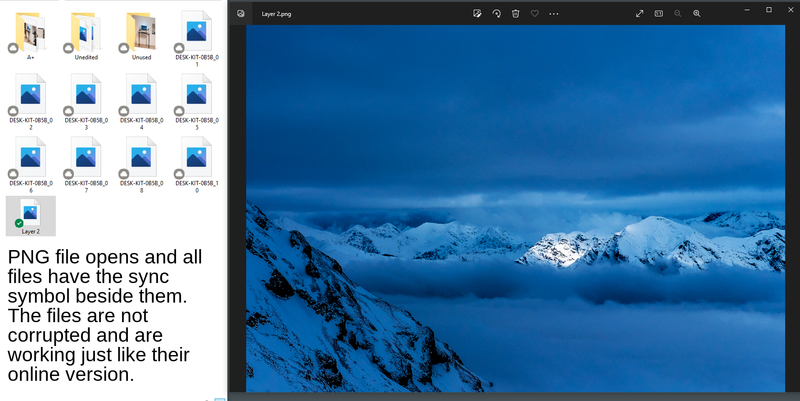800x401 pixels.
Task: Select the DESK-KIT-0B5B_04 image file
Action: (x=141, y=97)
